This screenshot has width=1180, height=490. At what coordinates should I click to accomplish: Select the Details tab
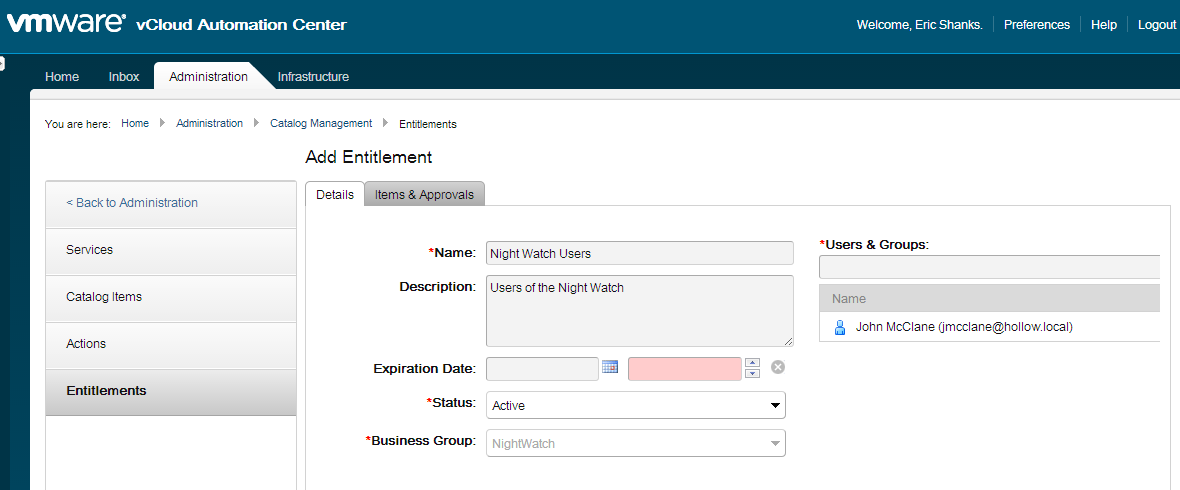click(x=335, y=195)
